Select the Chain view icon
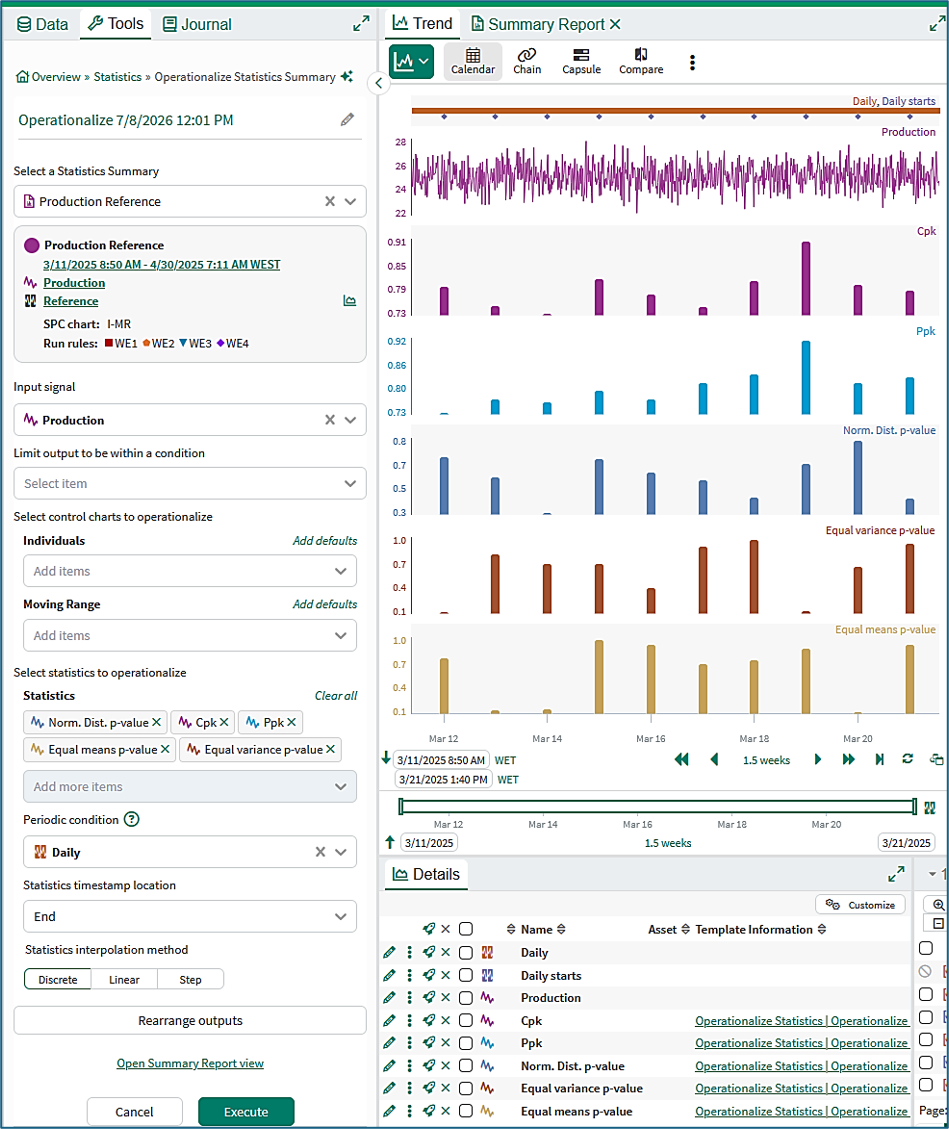Image resolution: width=949 pixels, height=1129 pixels. [x=526, y=61]
